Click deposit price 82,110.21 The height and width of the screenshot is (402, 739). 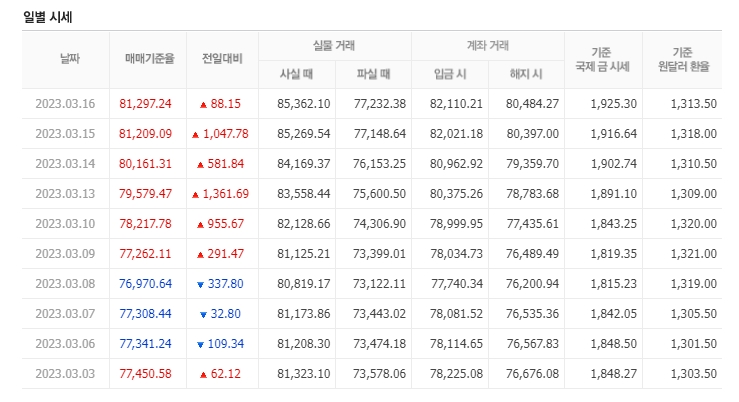456,104
